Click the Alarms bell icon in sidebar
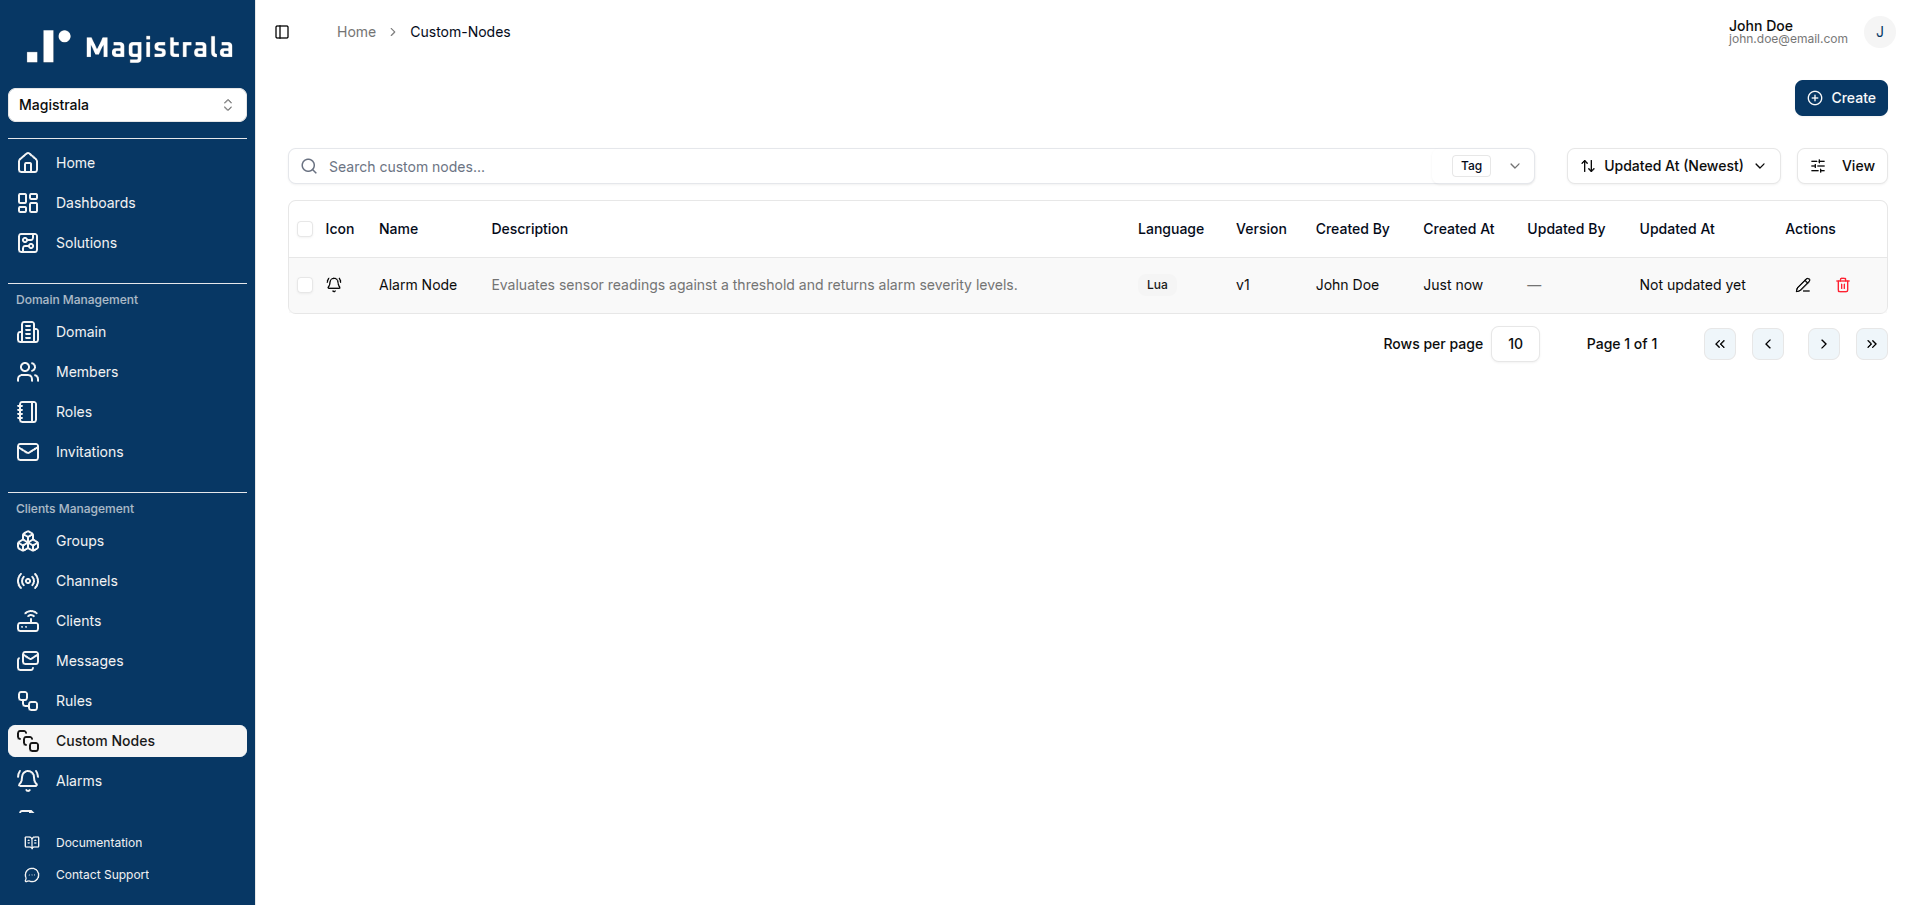The width and height of the screenshot is (1920, 905). click(28, 781)
